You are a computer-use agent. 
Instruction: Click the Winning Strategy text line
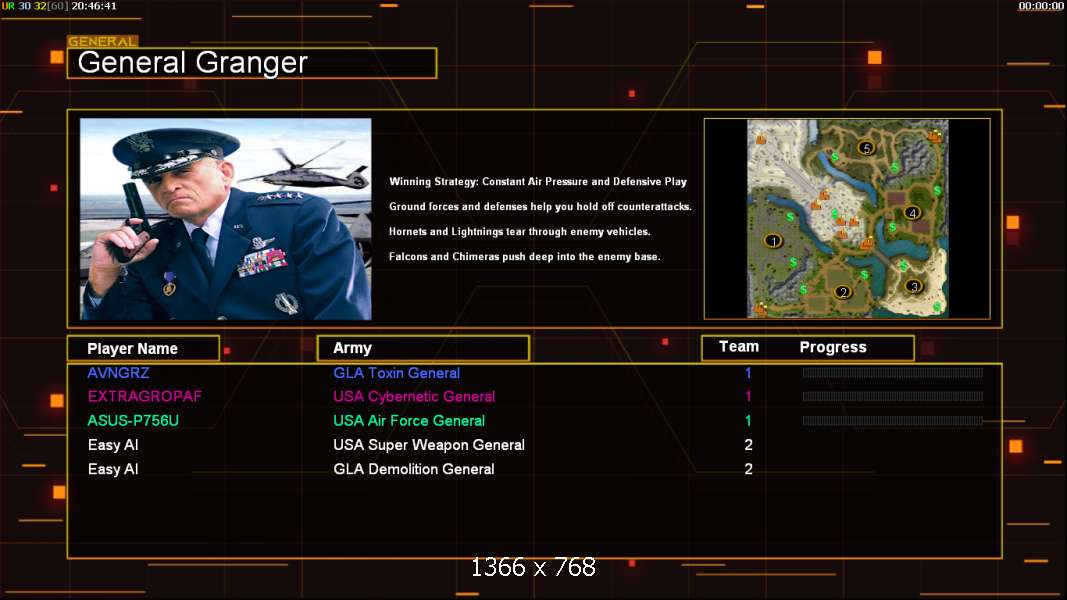[538, 182]
